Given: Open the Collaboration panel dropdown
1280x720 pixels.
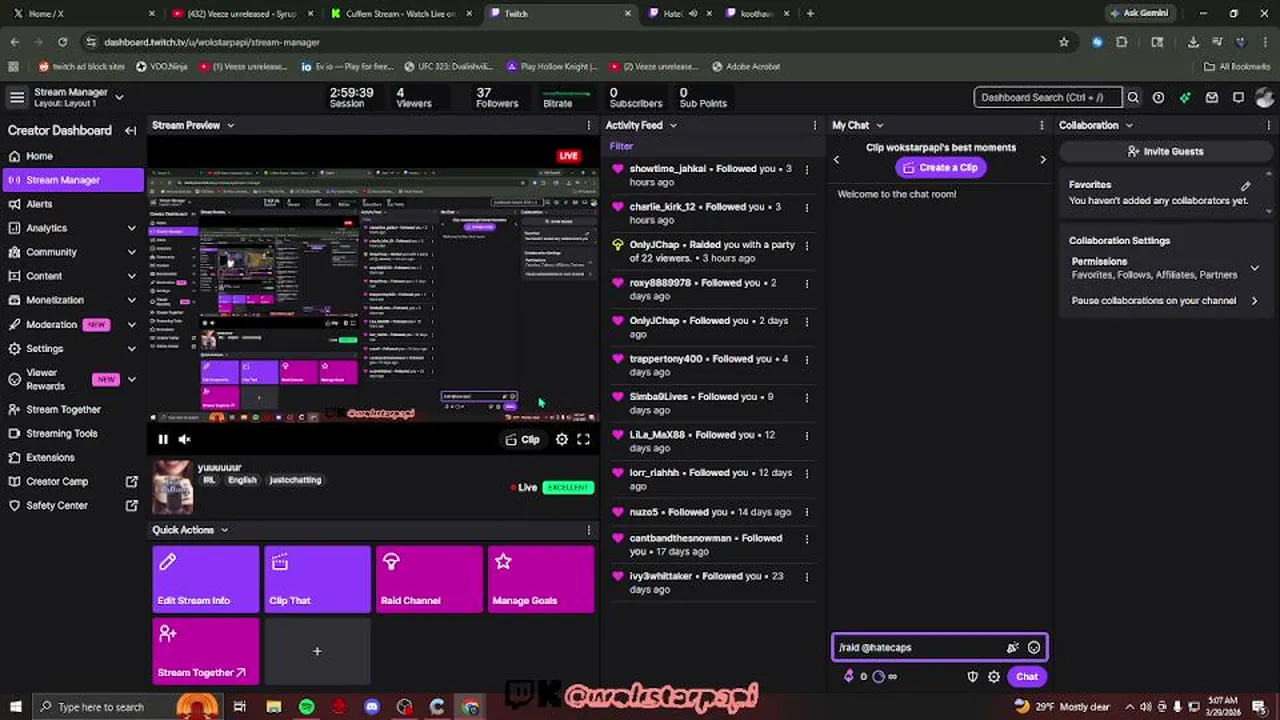Looking at the screenshot, I should pyautogui.click(x=1129, y=126).
